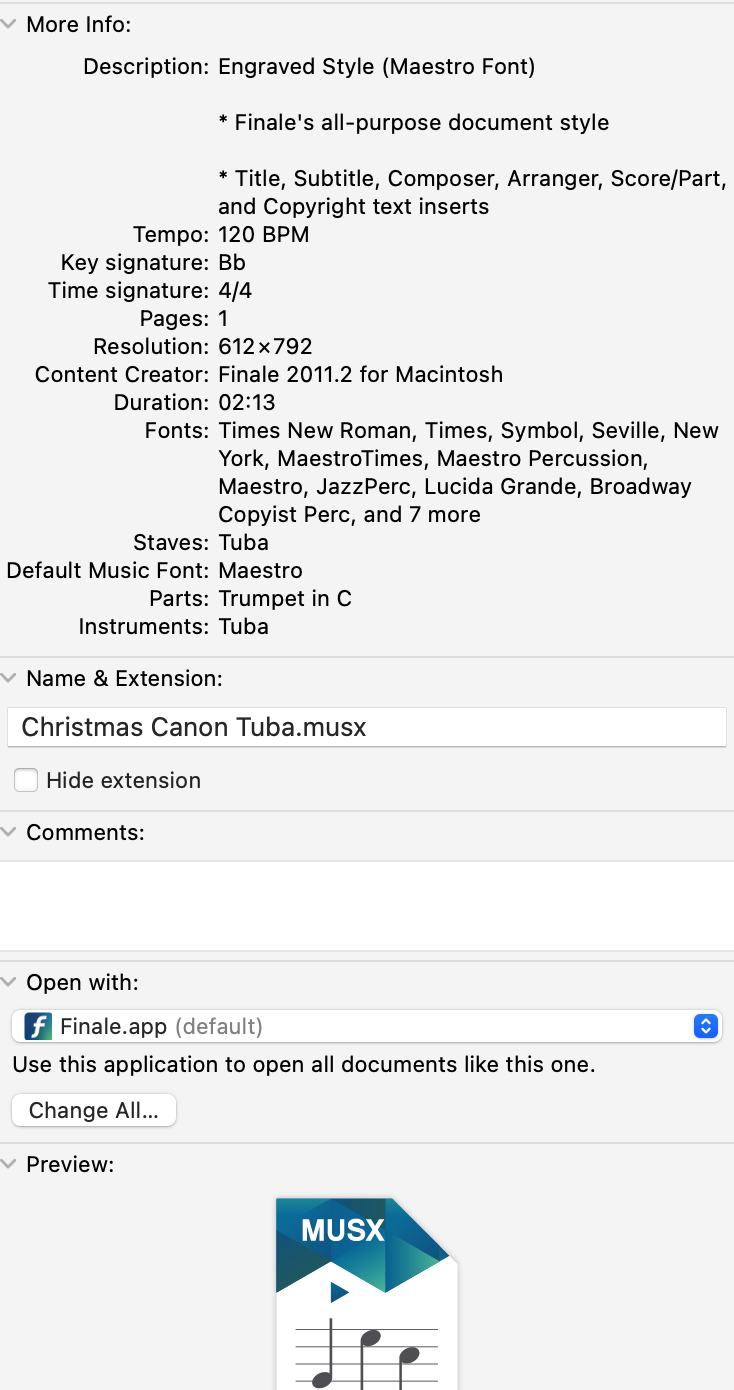Image resolution: width=734 pixels, height=1390 pixels.
Task: Click the blue up-down arrows beside Finale.app
Action: [x=706, y=1027]
